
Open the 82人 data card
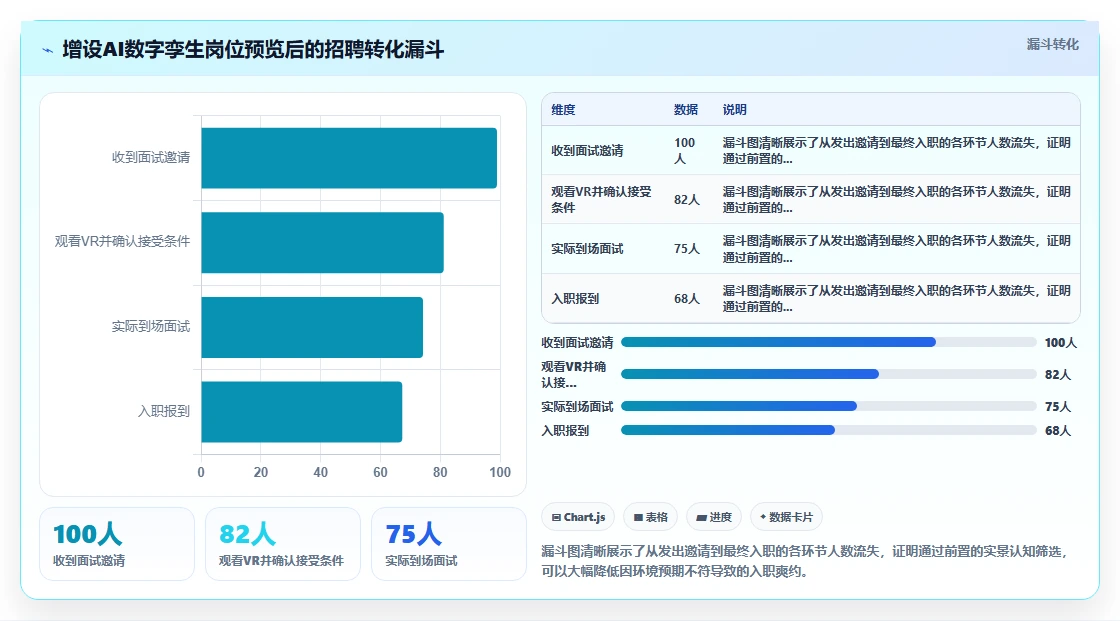tap(283, 544)
